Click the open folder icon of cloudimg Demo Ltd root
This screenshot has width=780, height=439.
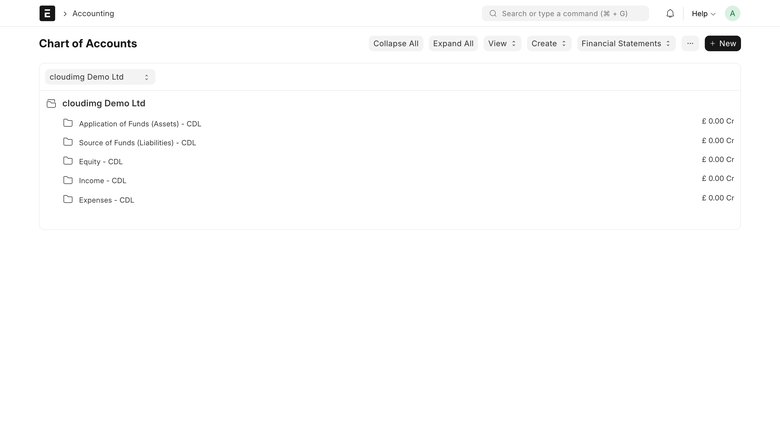51,103
